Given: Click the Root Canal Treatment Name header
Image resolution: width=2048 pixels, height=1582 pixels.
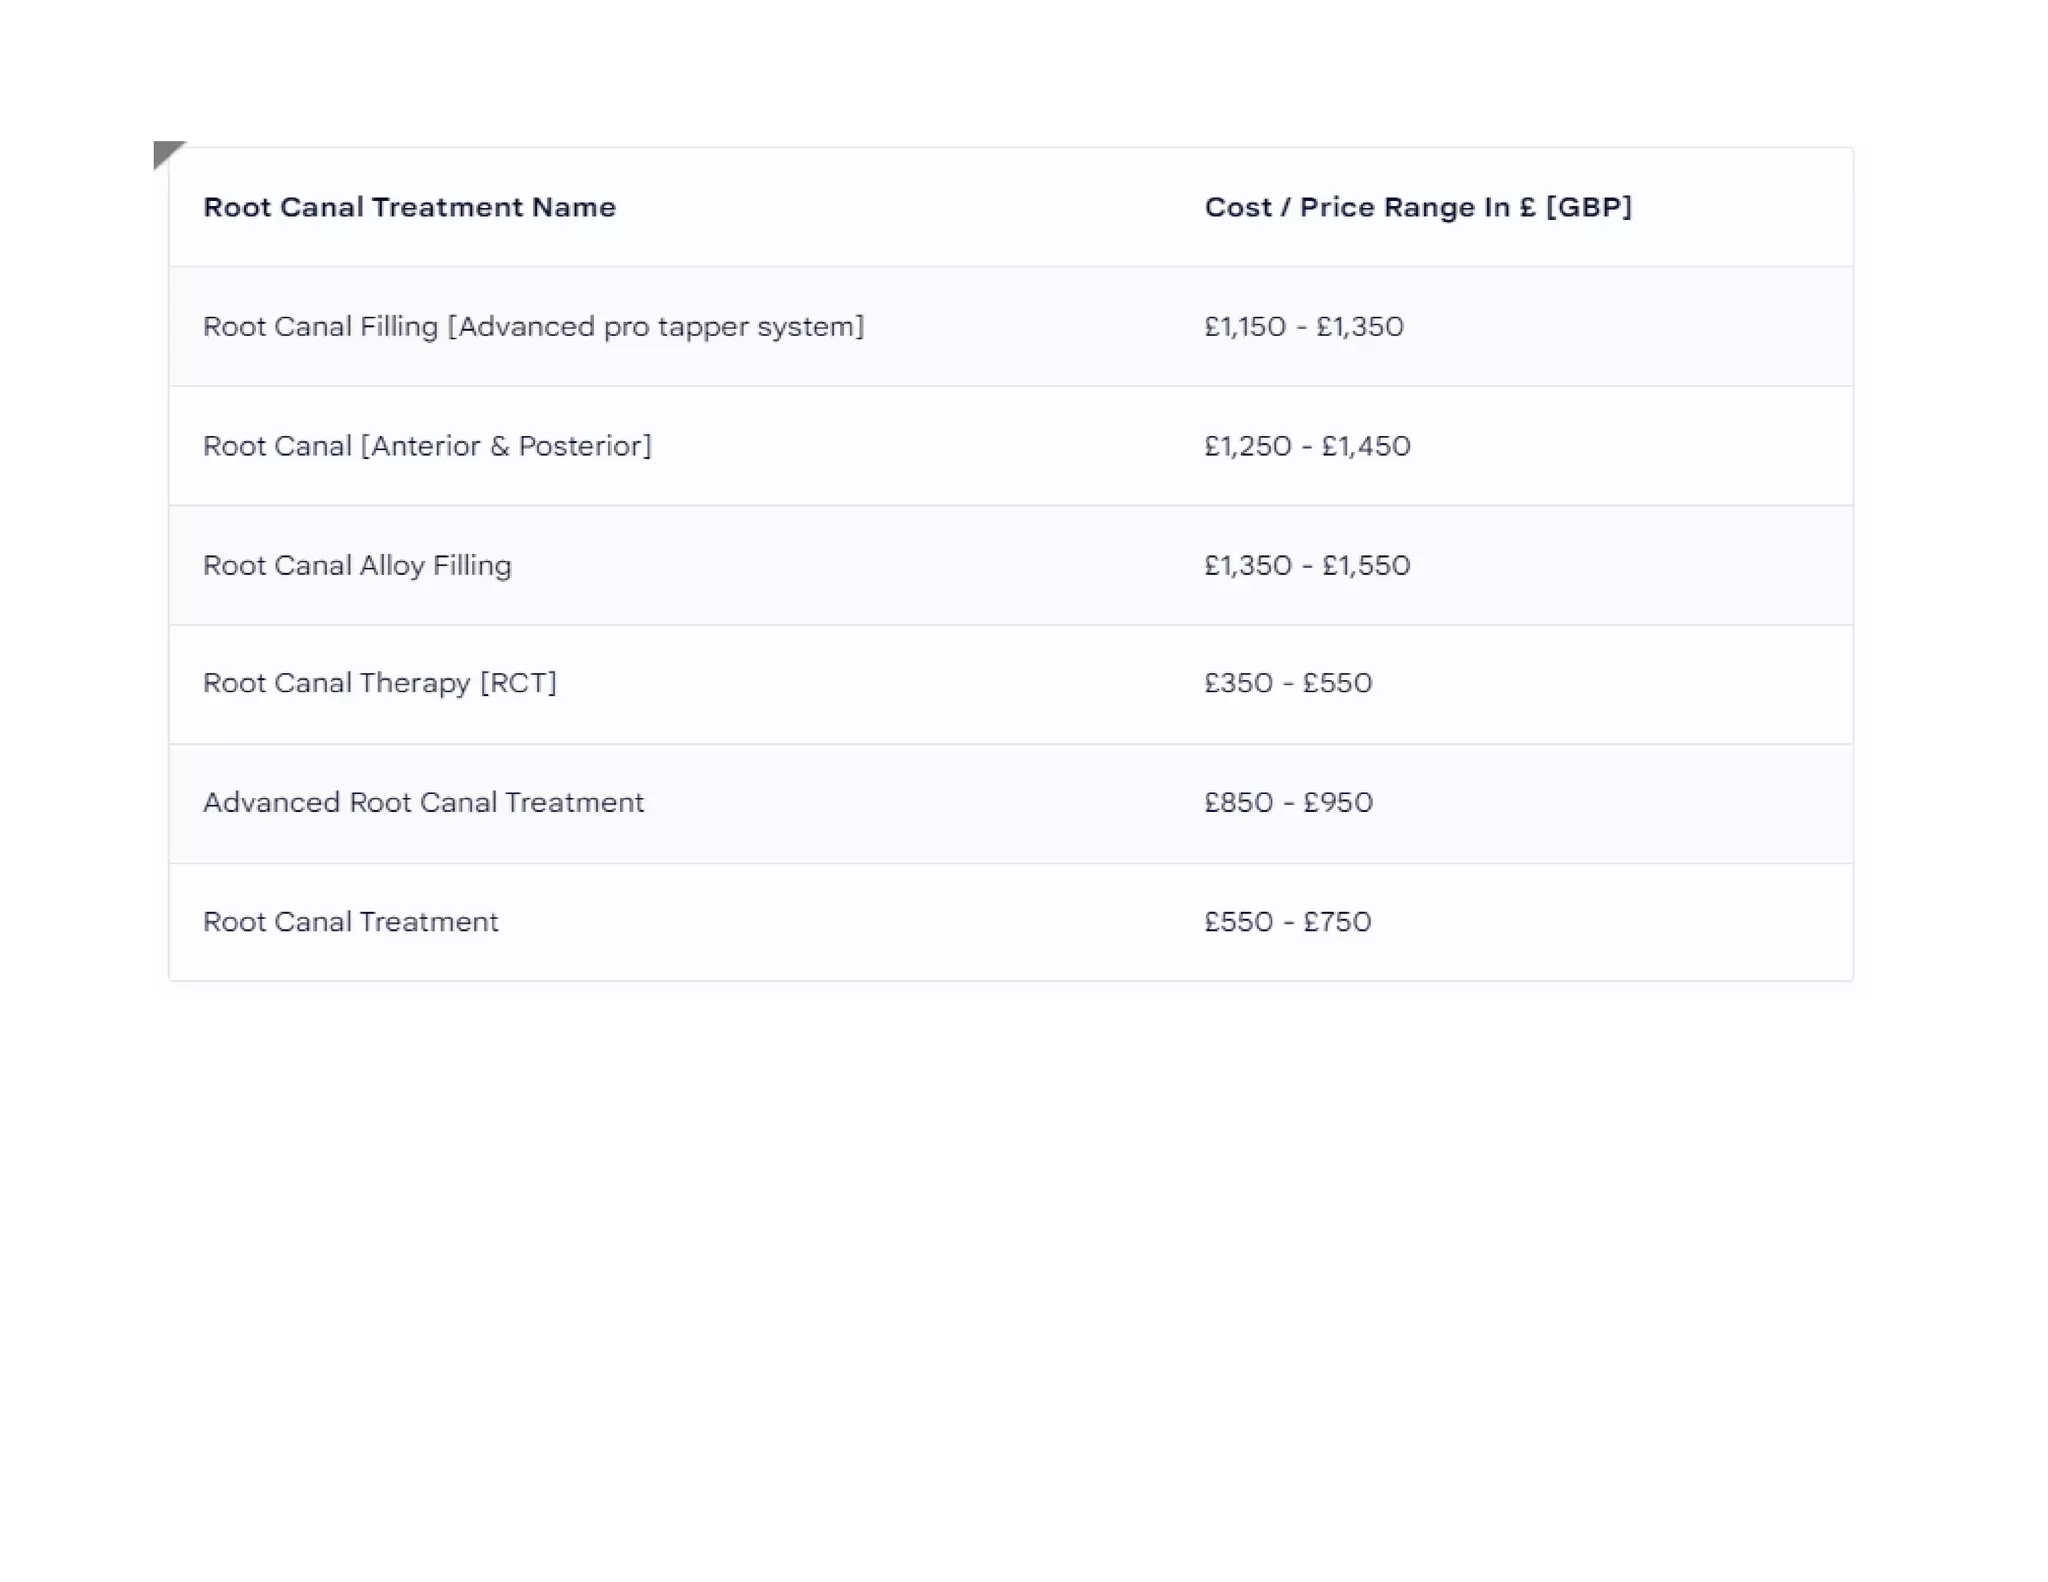Looking at the screenshot, I should [x=409, y=207].
